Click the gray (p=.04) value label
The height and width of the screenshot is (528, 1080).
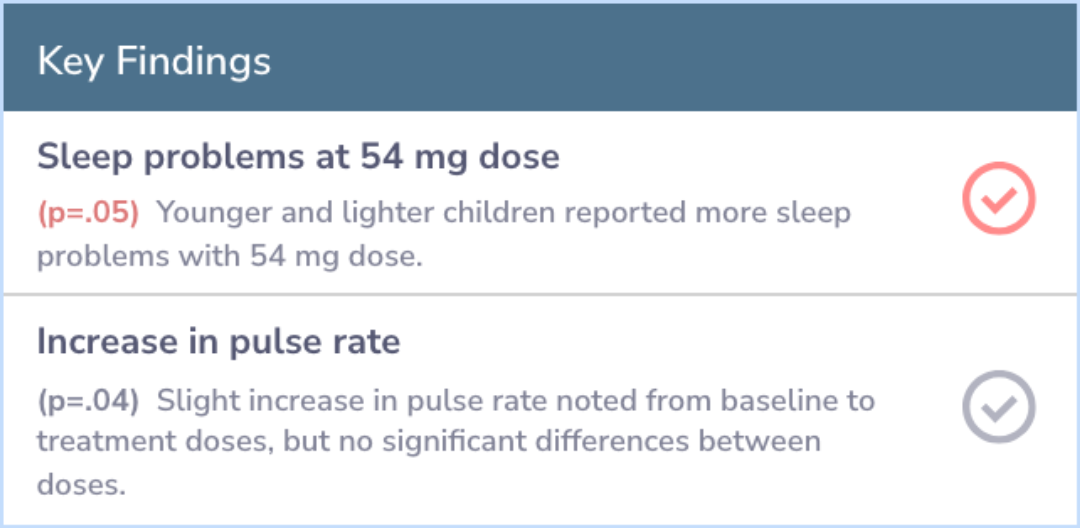tap(88, 401)
